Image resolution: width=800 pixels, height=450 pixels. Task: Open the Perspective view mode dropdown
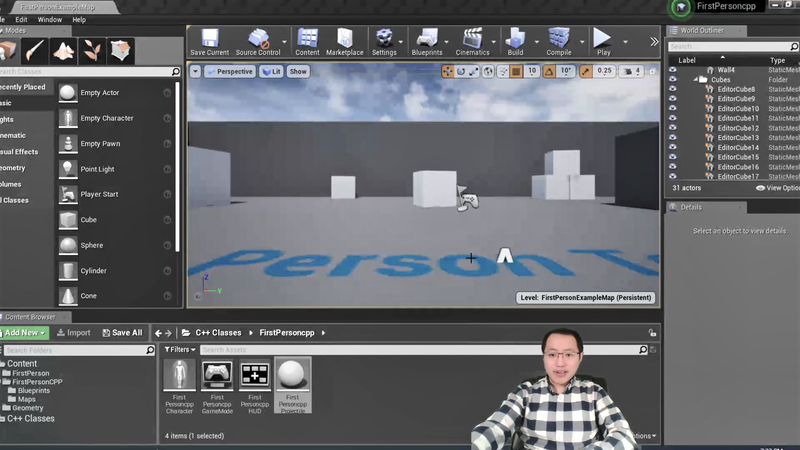(x=230, y=71)
